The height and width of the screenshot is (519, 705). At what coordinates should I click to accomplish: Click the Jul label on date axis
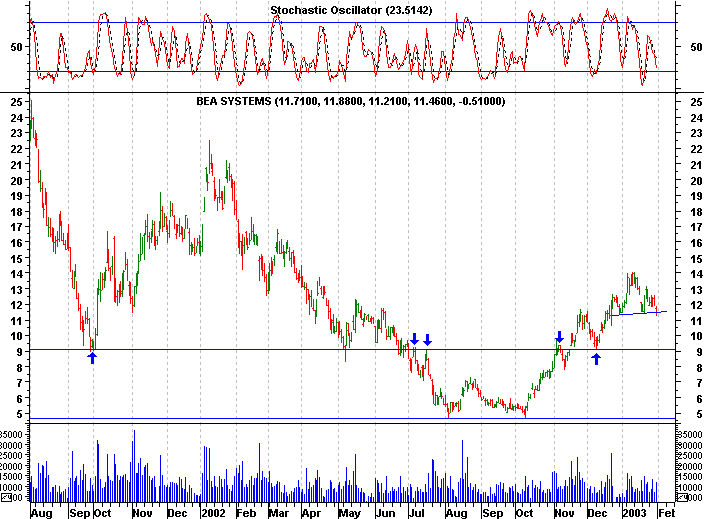tap(416, 513)
